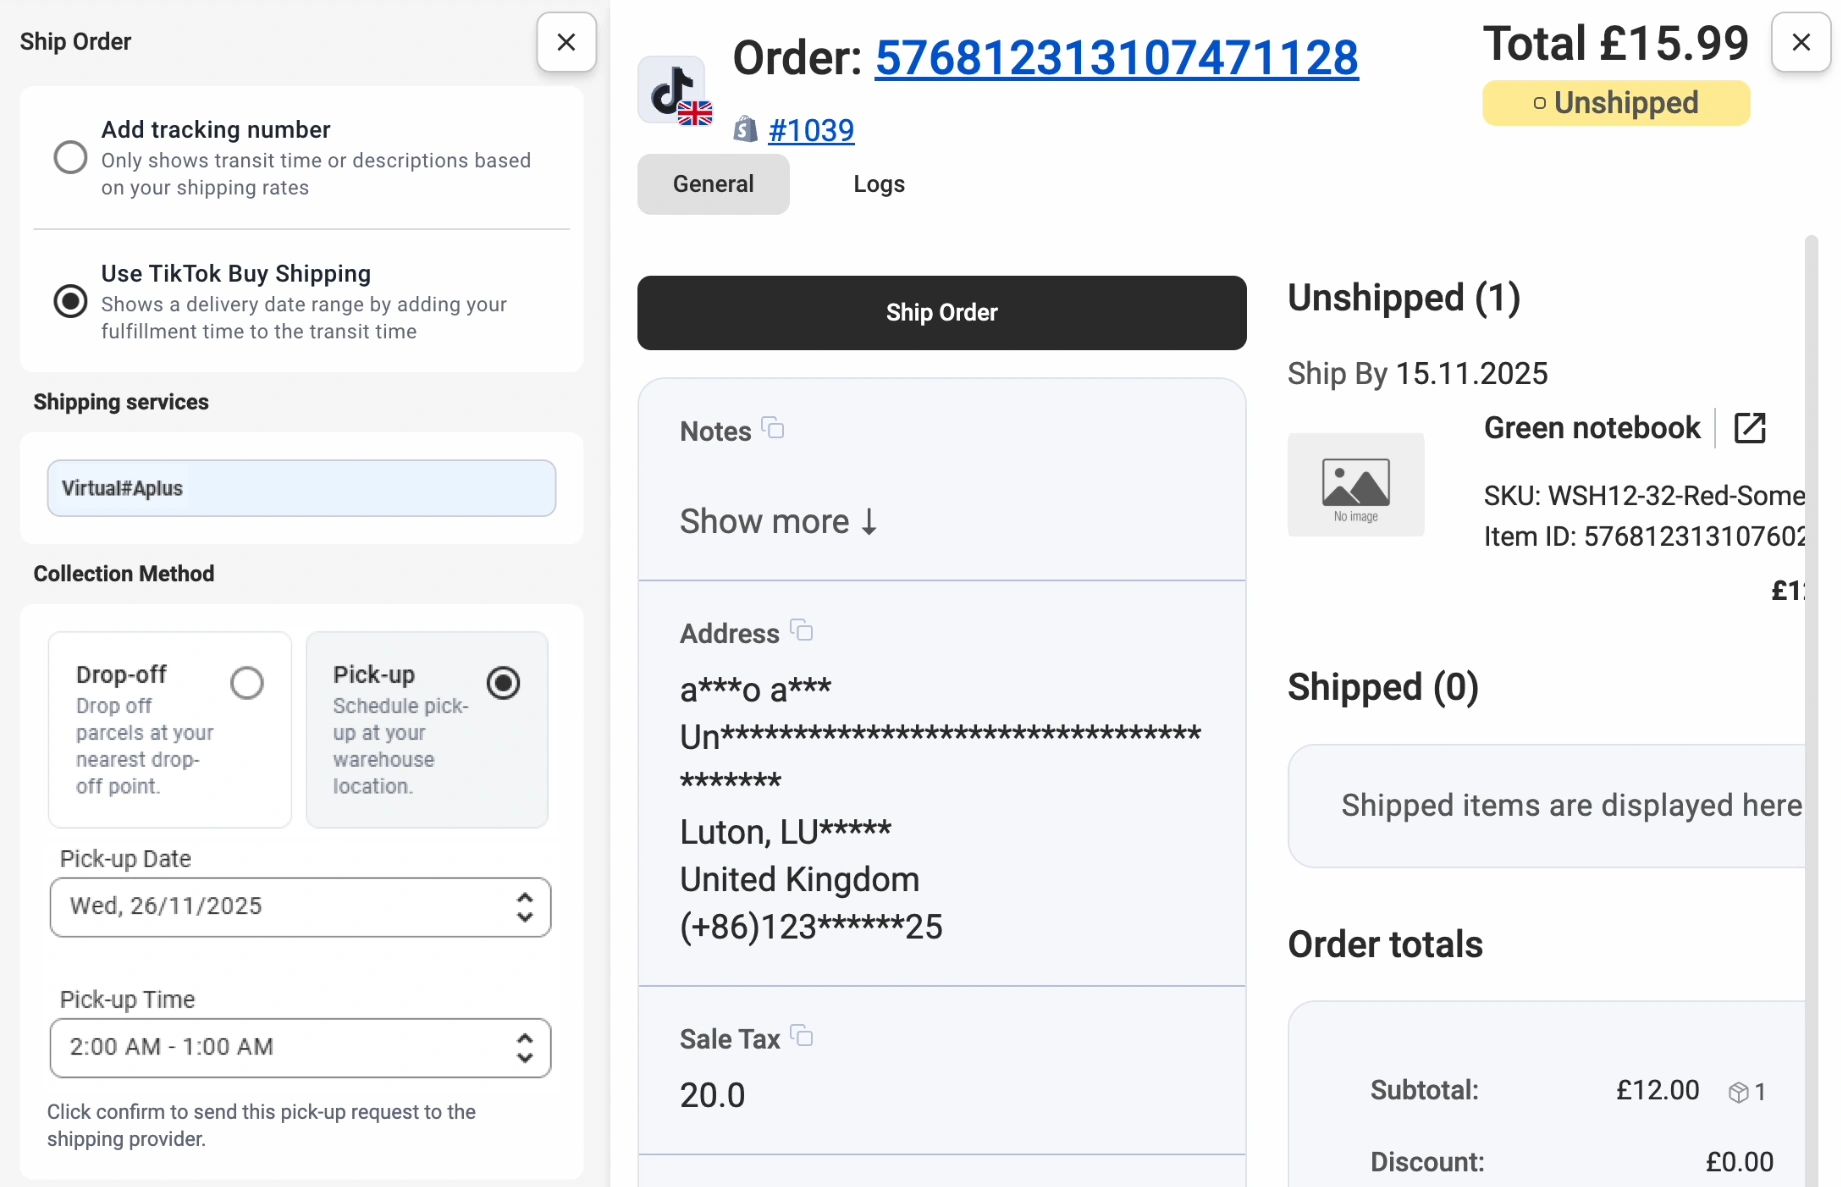
Task: Copy the Address to clipboard
Action: 802,631
